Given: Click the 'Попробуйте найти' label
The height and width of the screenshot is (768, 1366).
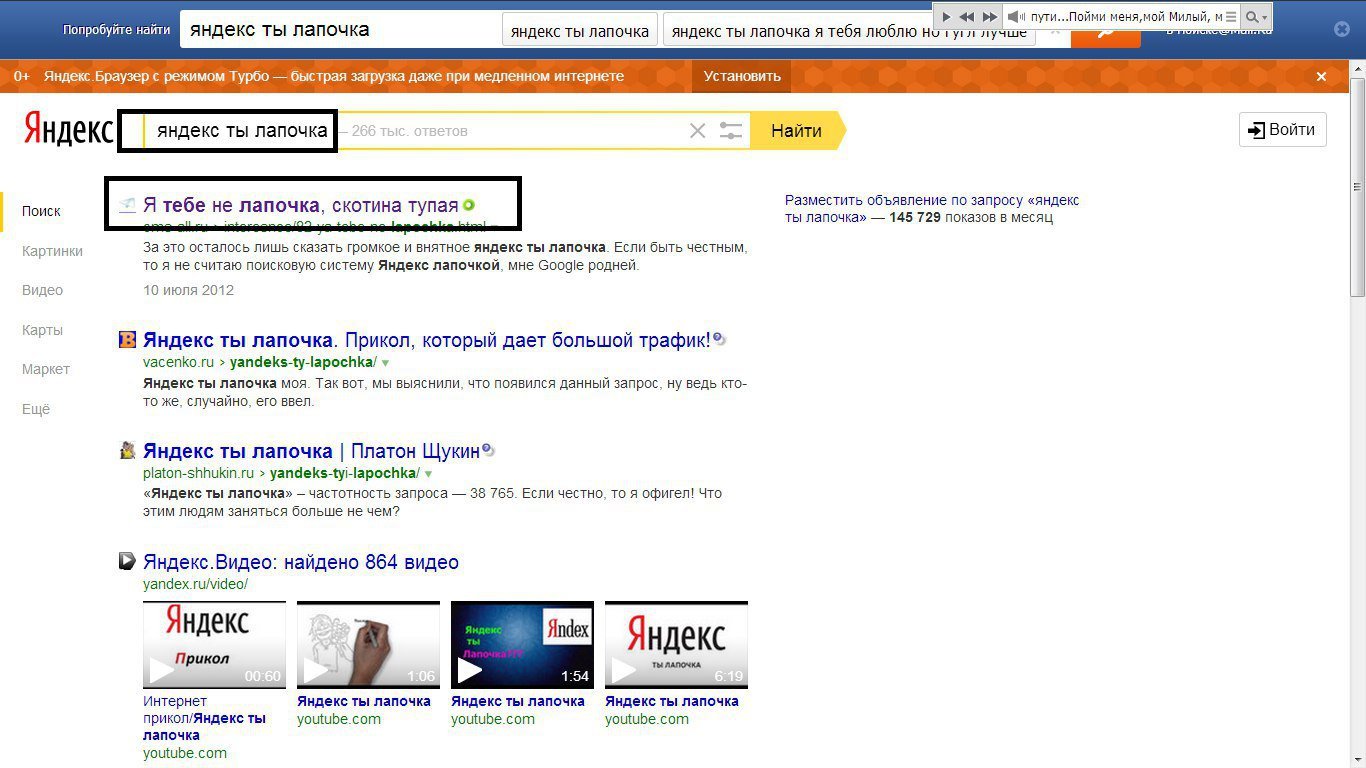Looking at the screenshot, I should pyautogui.click(x=116, y=30).
